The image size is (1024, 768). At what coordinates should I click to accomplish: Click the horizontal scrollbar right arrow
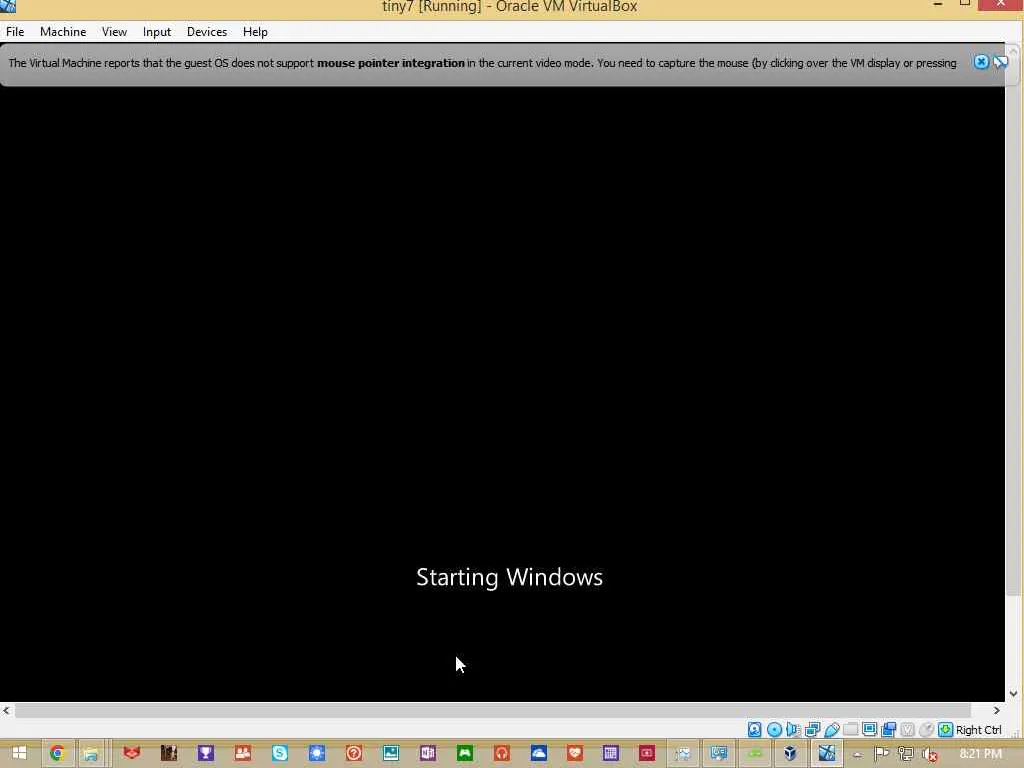(997, 710)
